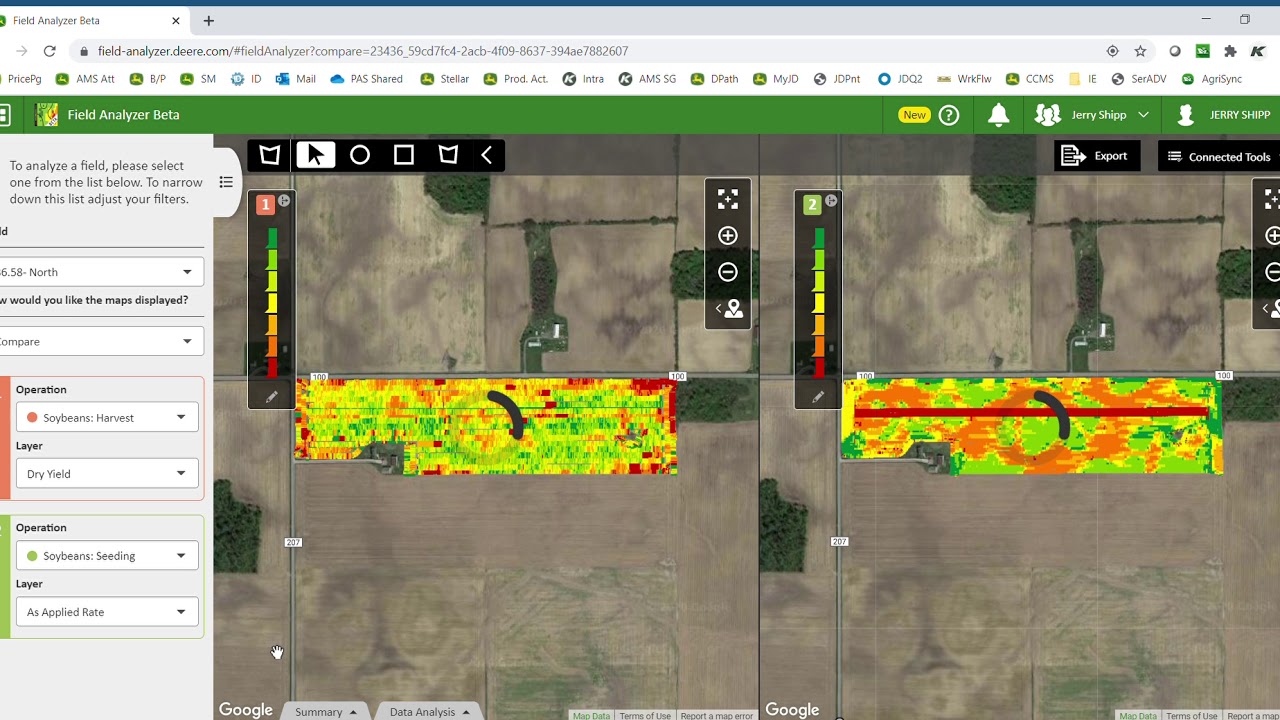Open the JERRY SHIPP user profile icon

pyautogui.click(x=1186, y=115)
